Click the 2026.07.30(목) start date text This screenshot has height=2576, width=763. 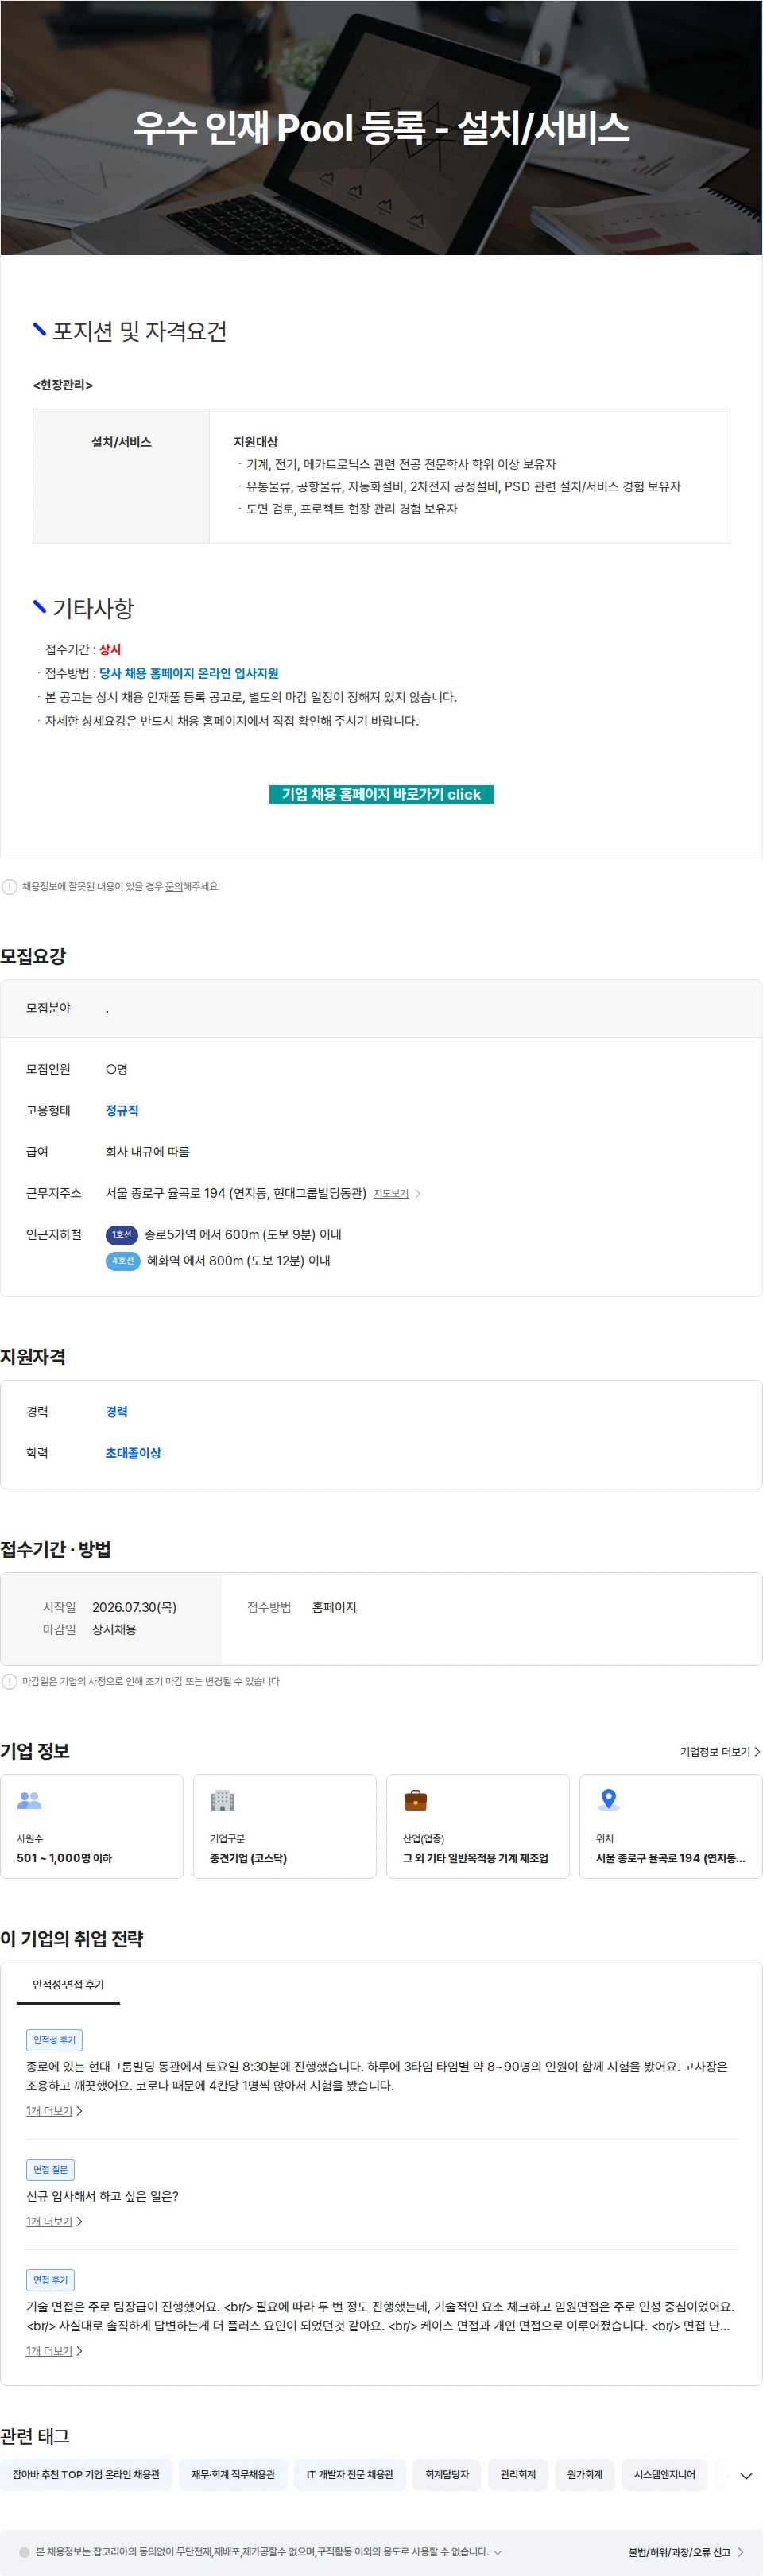134,1607
